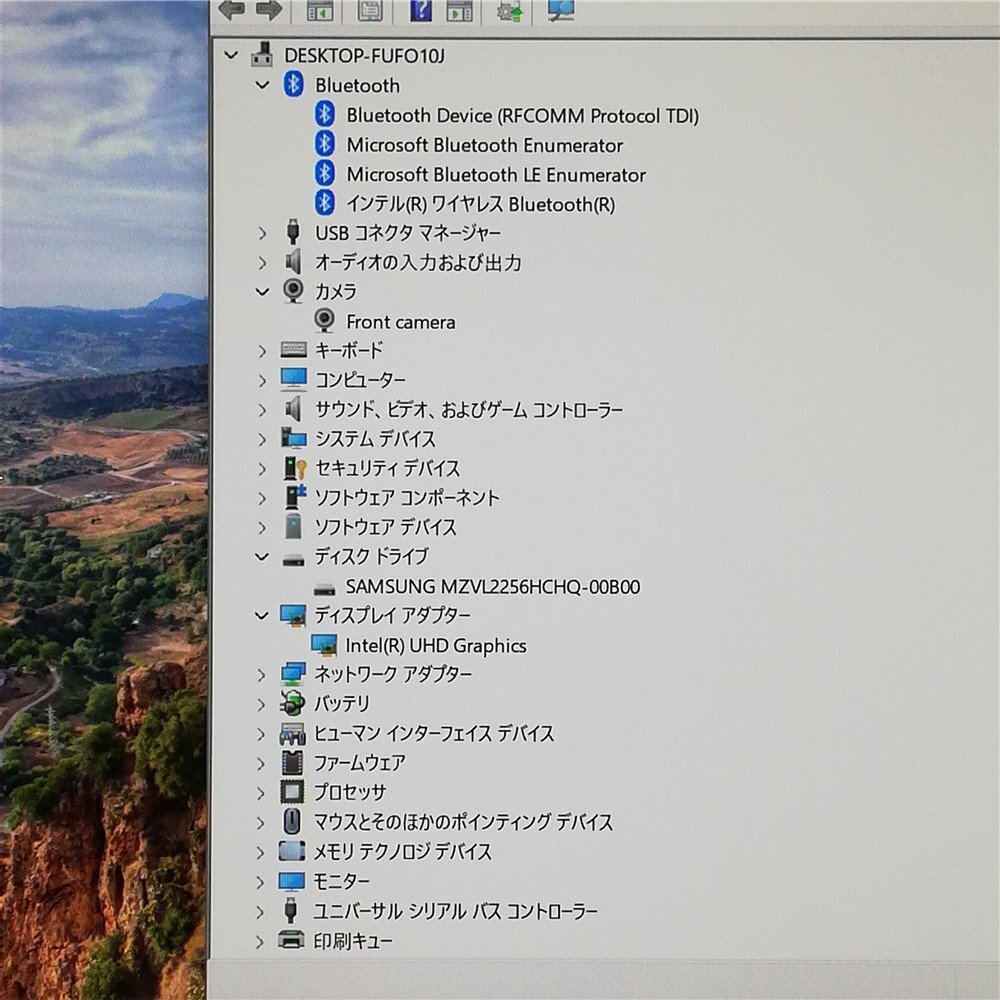Click the ヒューマン インターフェイス デバイス icon
The height and width of the screenshot is (1000, 1000).
pyautogui.click(x=292, y=733)
